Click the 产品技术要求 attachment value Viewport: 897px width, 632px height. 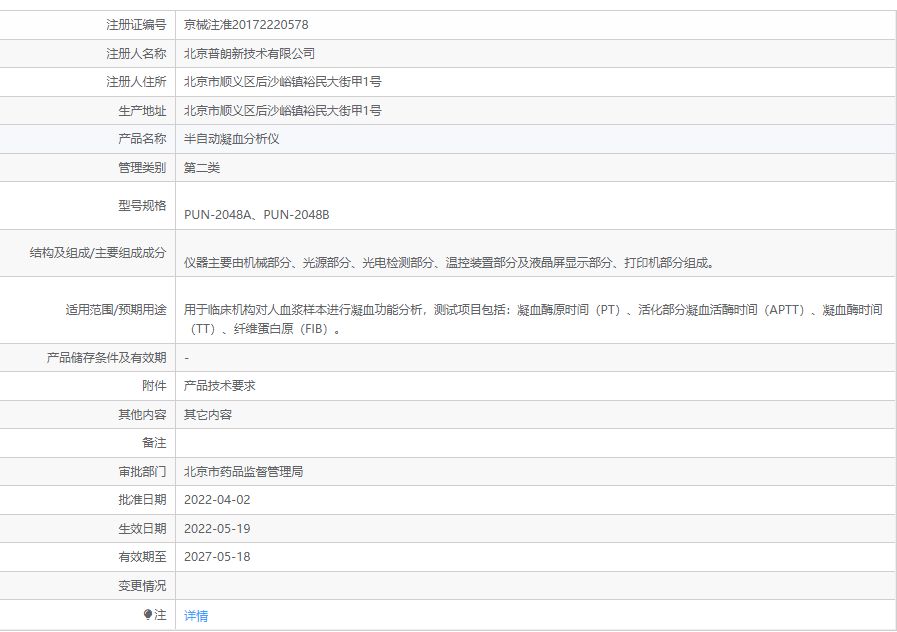[x=219, y=385]
